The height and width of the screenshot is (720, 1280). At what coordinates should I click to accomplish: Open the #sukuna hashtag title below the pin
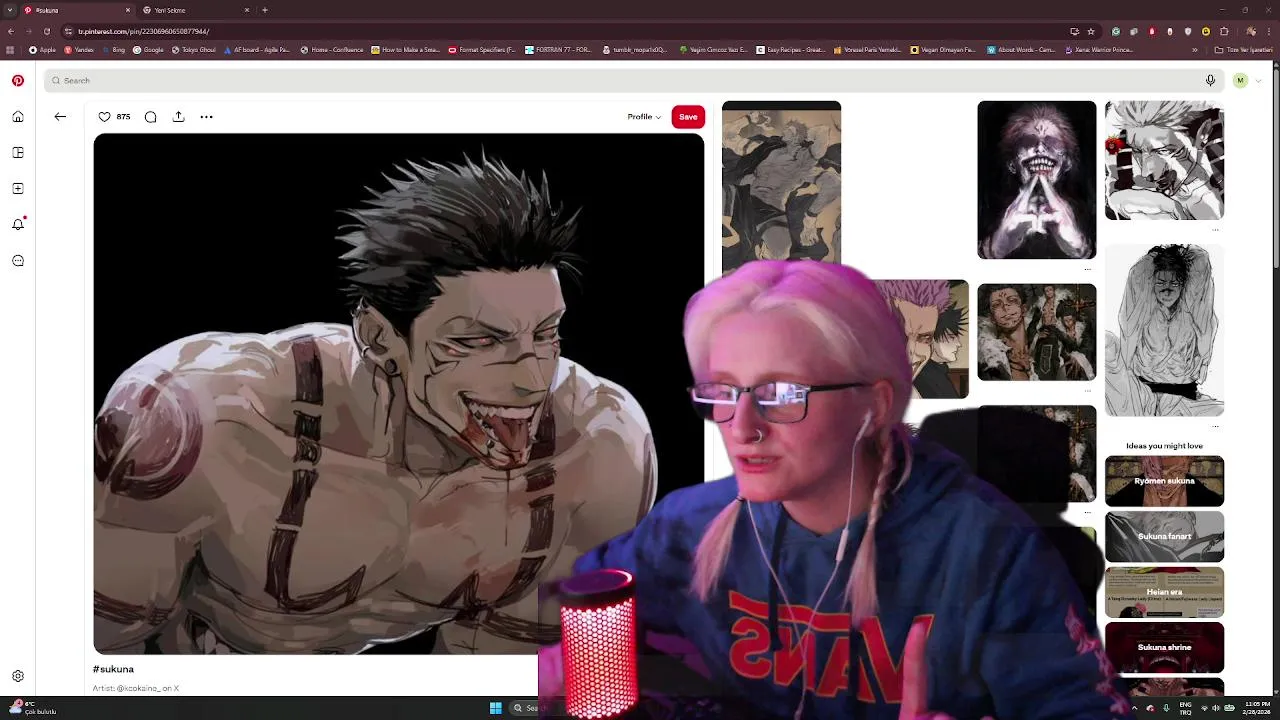click(x=113, y=669)
